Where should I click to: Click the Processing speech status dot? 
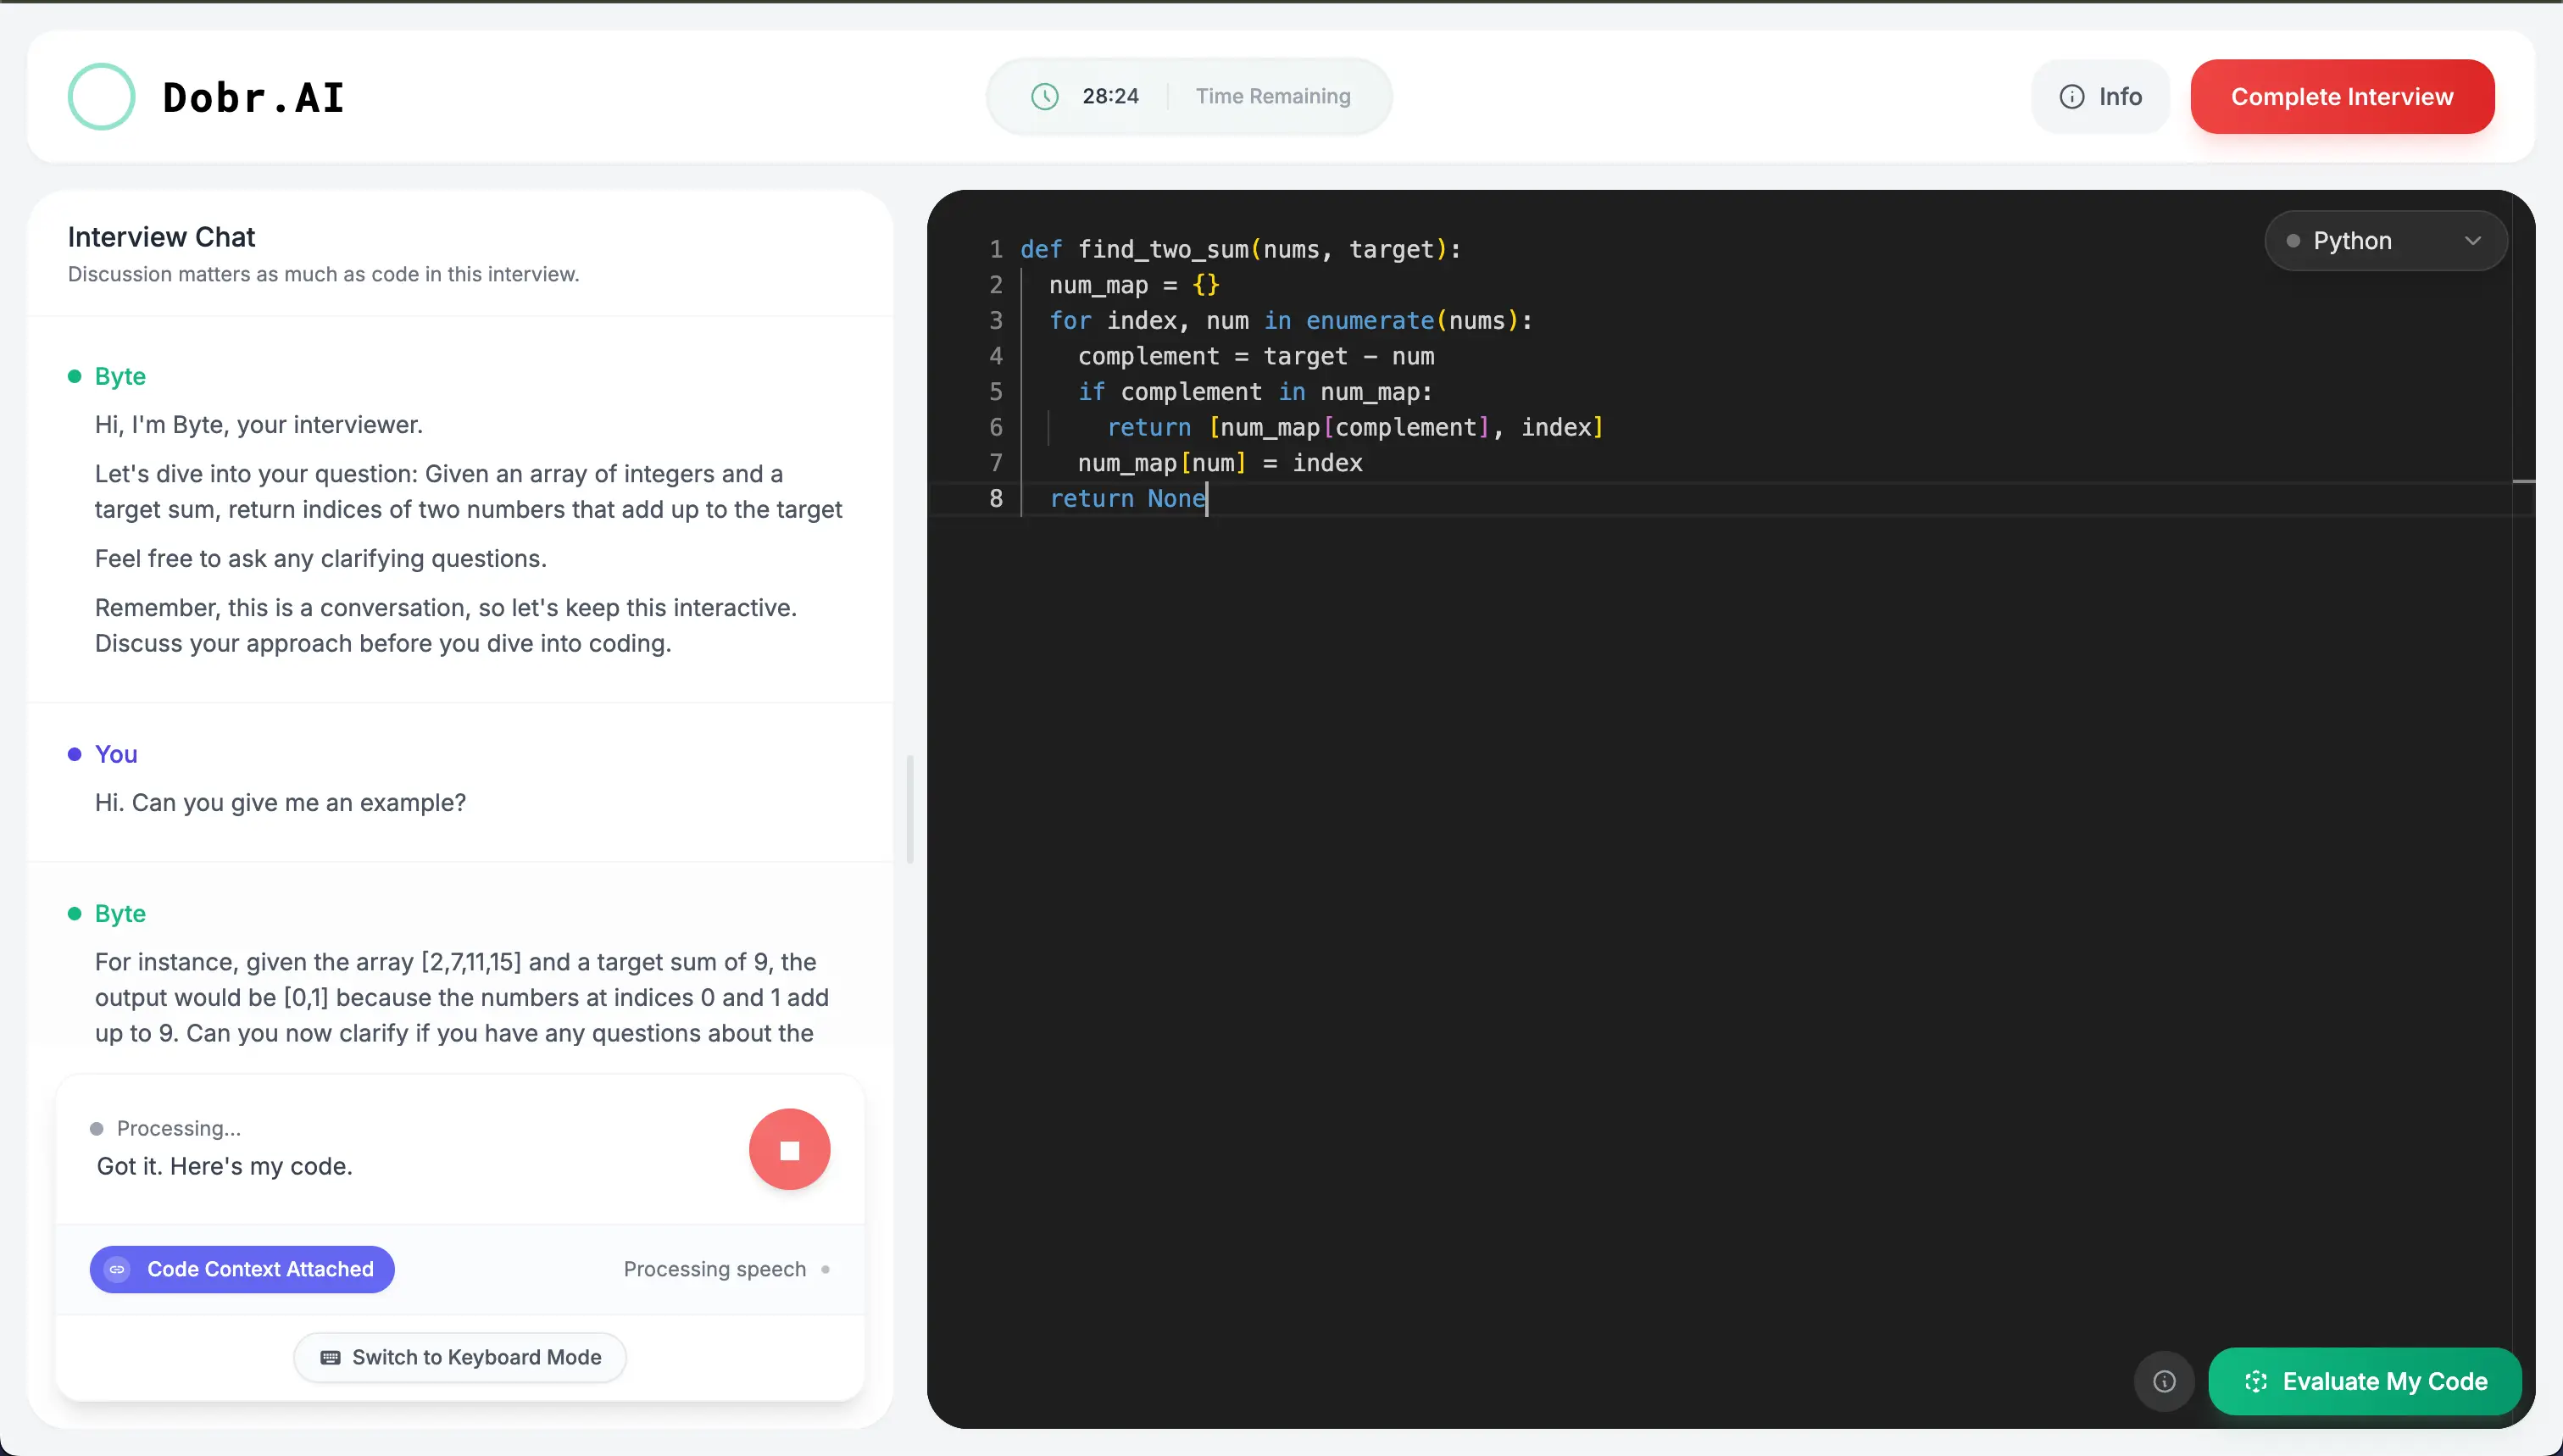[828, 1269]
